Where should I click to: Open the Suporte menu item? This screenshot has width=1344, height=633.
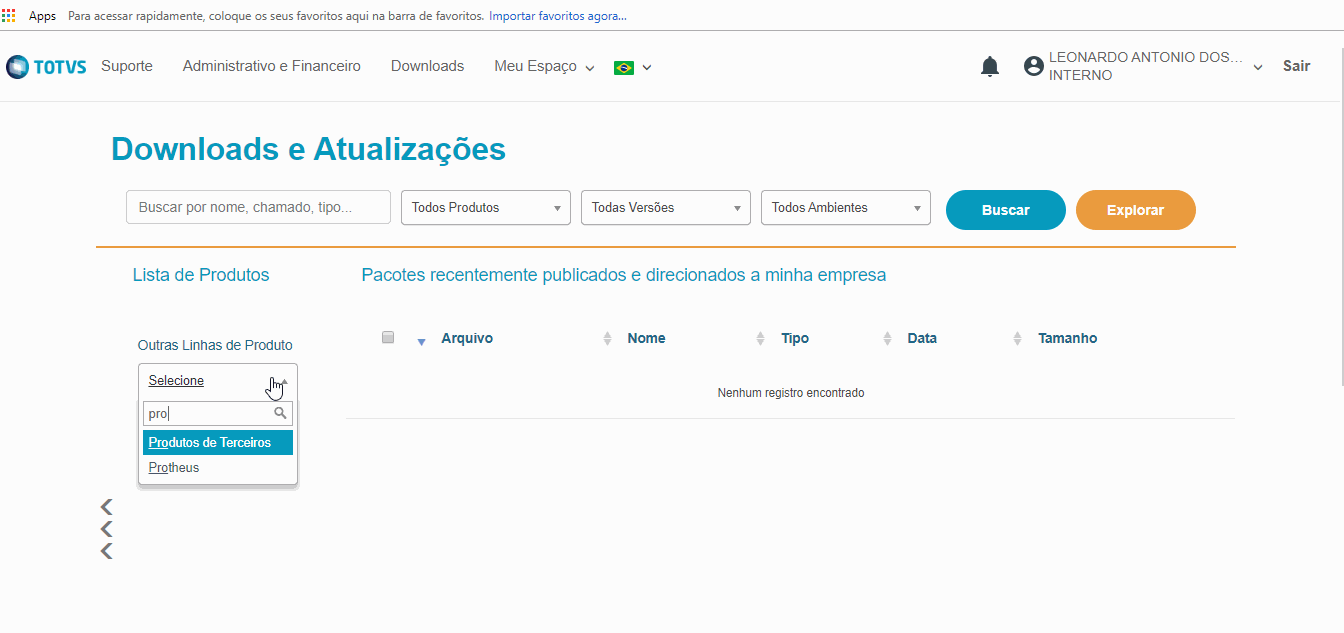(x=127, y=66)
